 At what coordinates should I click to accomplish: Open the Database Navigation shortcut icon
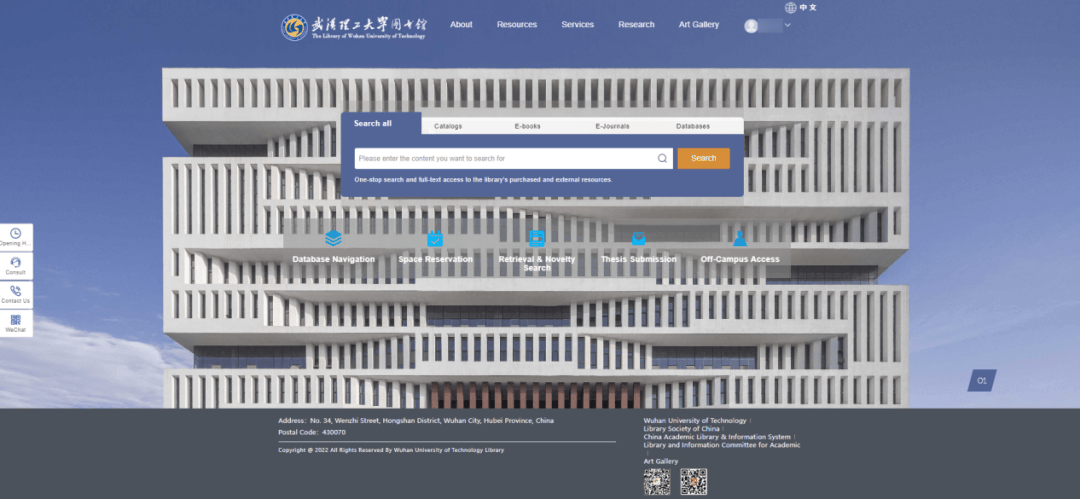tap(333, 238)
